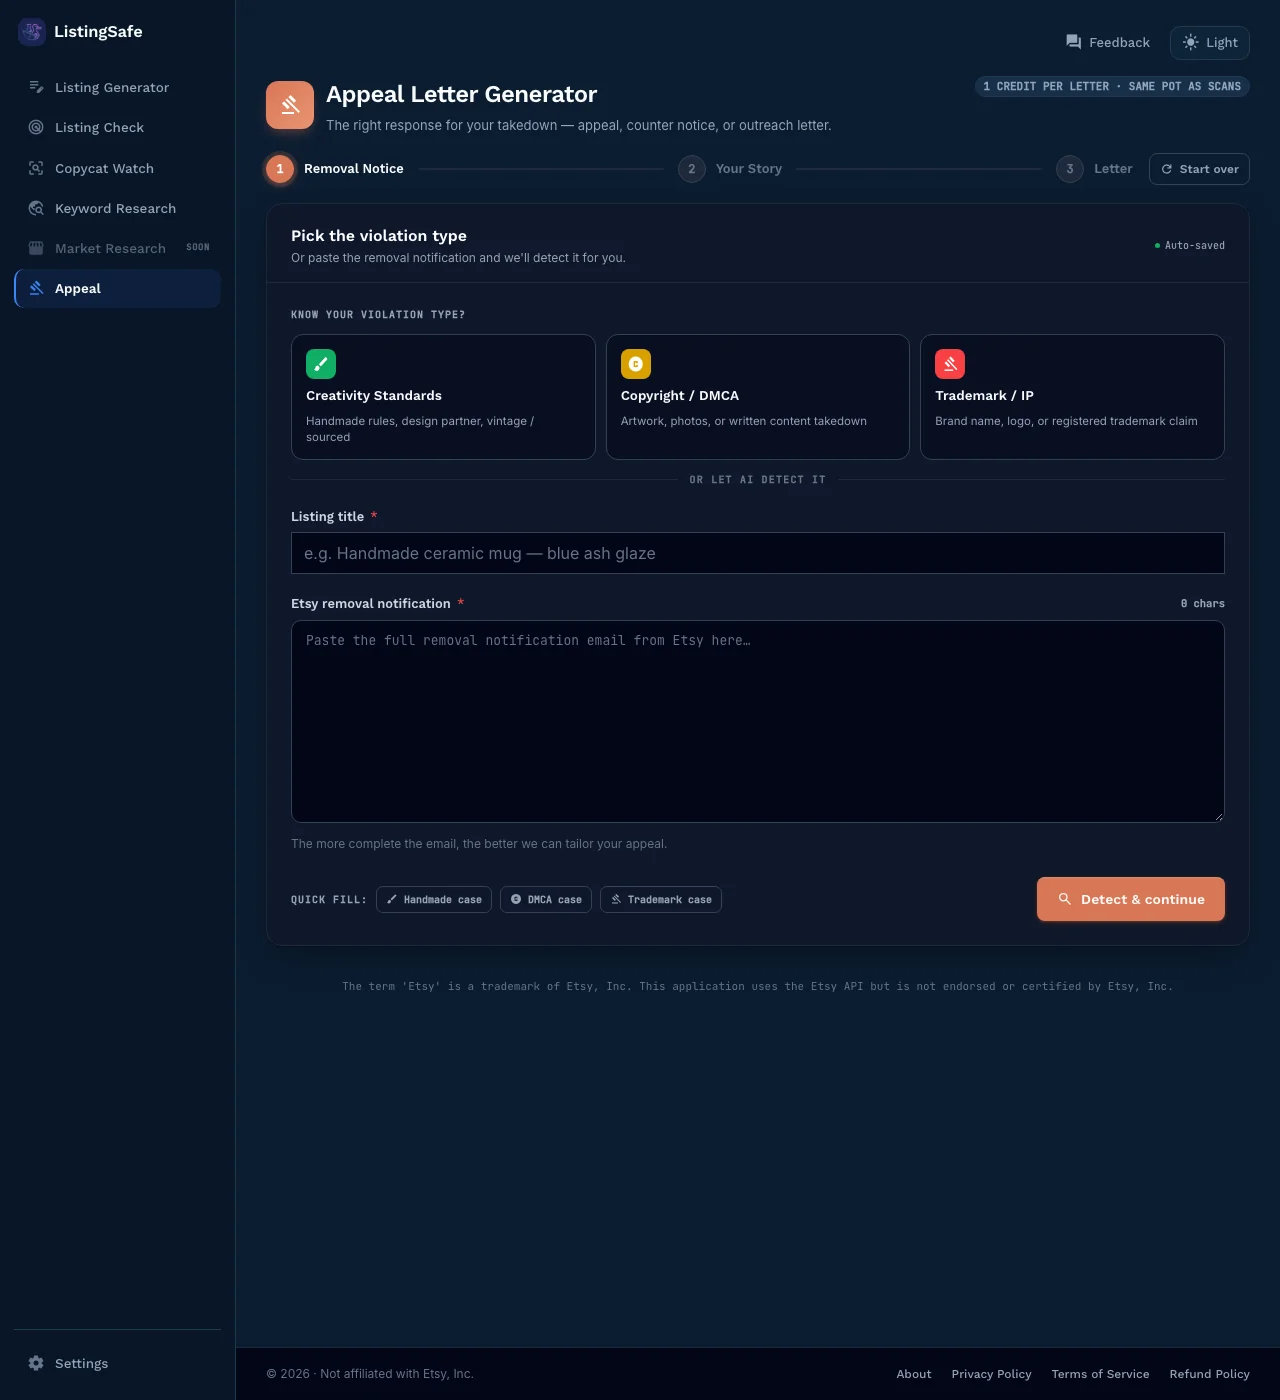Image resolution: width=1280 pixels, height=1400 pixels.
Task: Click the Market Research store icon
Action: [36, 248]
